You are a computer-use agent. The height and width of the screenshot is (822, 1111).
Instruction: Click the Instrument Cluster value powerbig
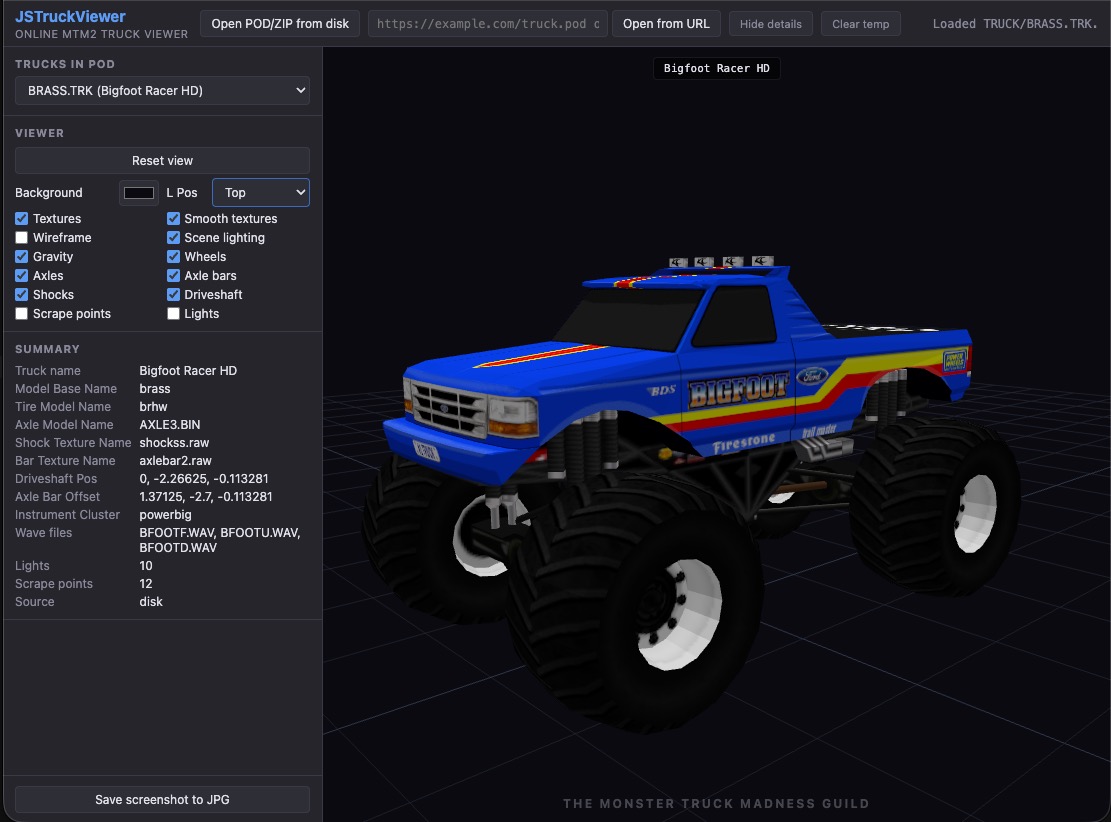point(165,514)
